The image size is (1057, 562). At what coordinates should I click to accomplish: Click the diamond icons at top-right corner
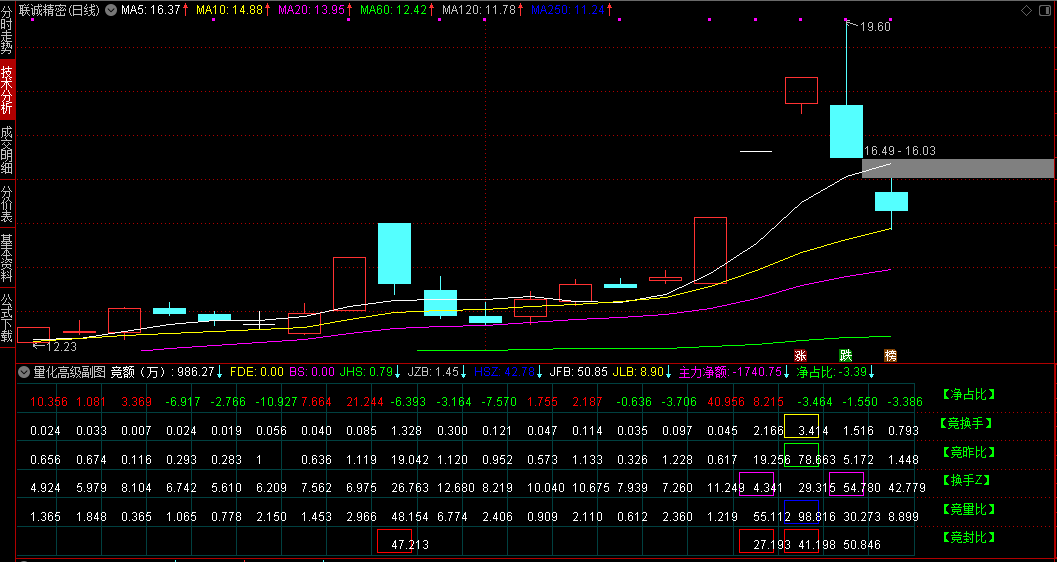point(1035,10)
